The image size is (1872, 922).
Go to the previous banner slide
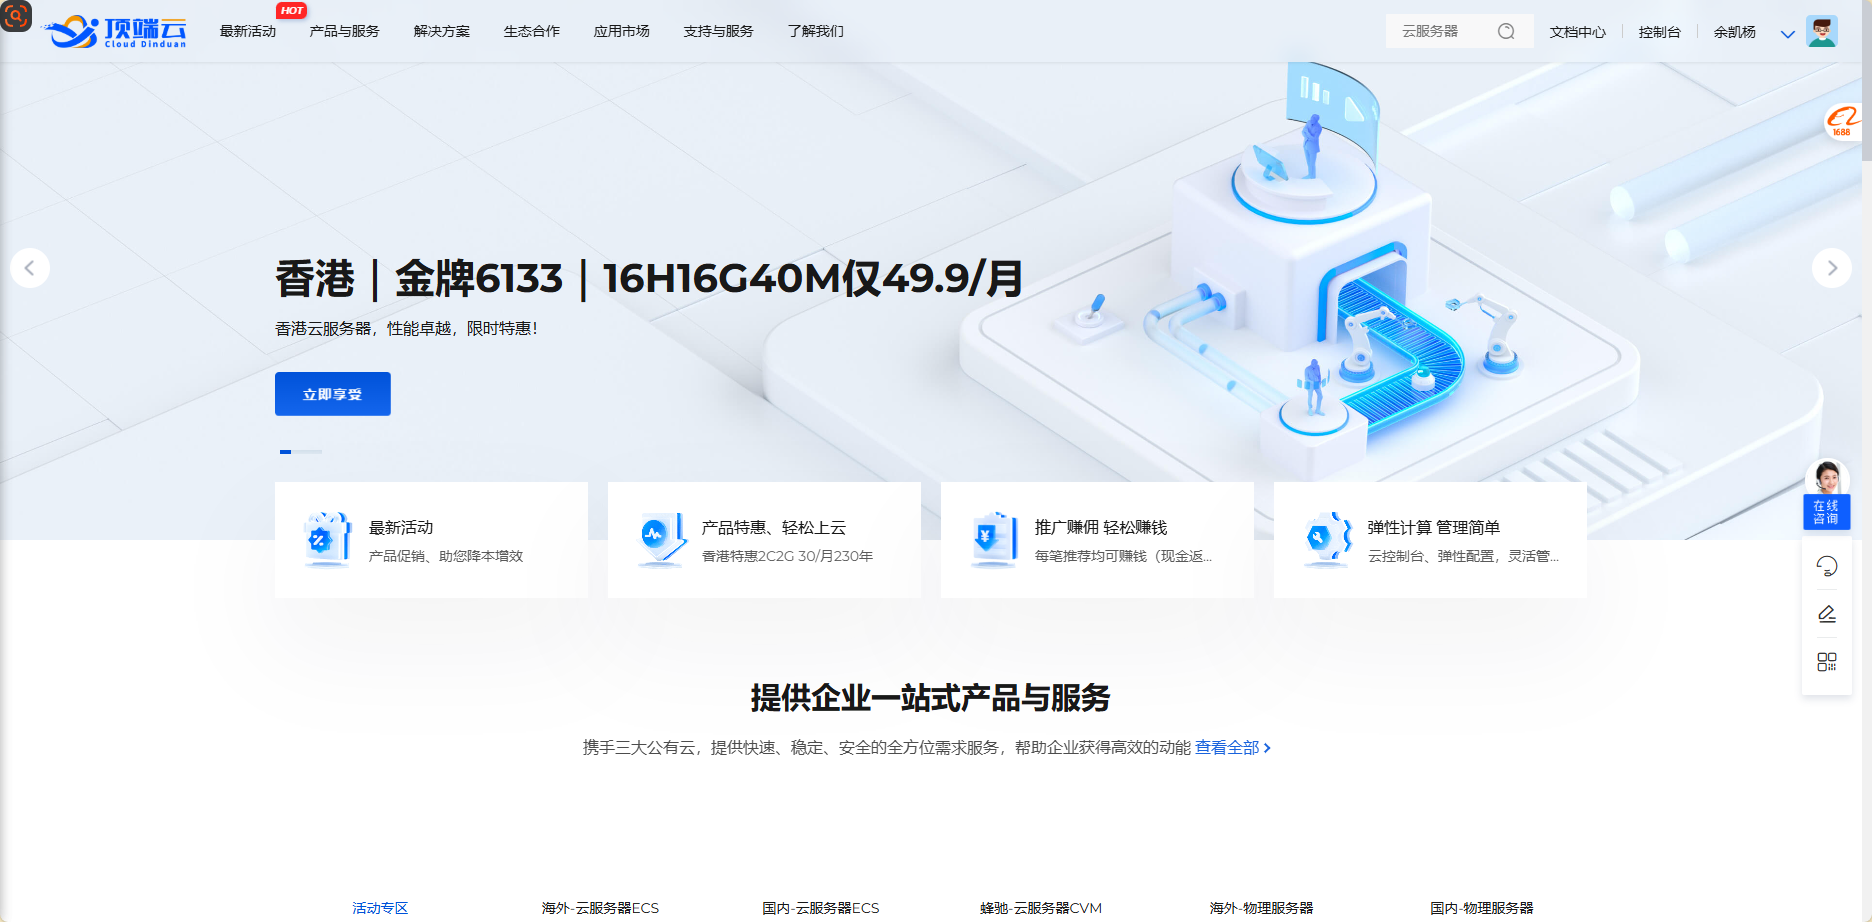(x=30, y=268)
